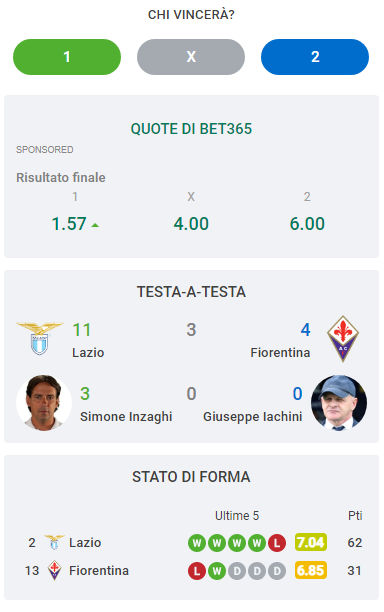Select the 4.00 draw odds
384x612 pixels.
[x=191, y=224]
